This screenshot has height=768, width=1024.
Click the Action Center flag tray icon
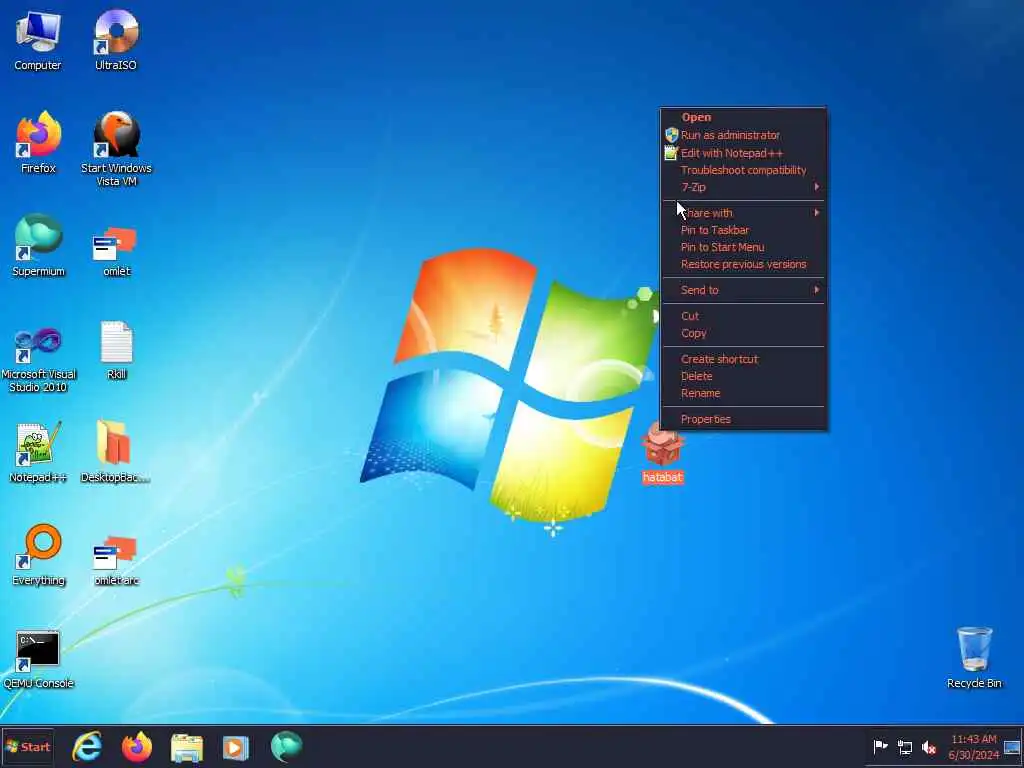point(880,746)
